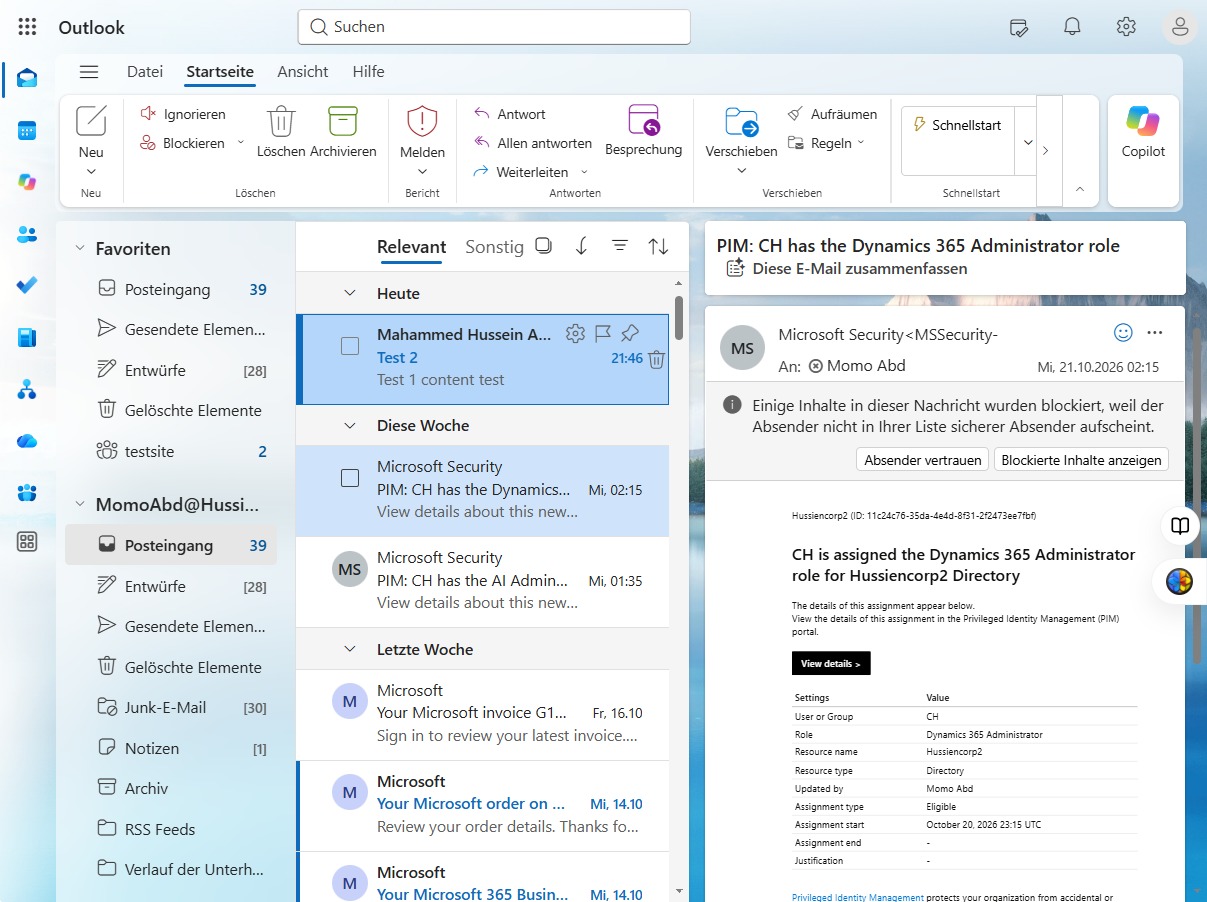Open the Verschieben dropdown arrow
1207x902 pixels.
pyautogui.click(x=741, y=171)
